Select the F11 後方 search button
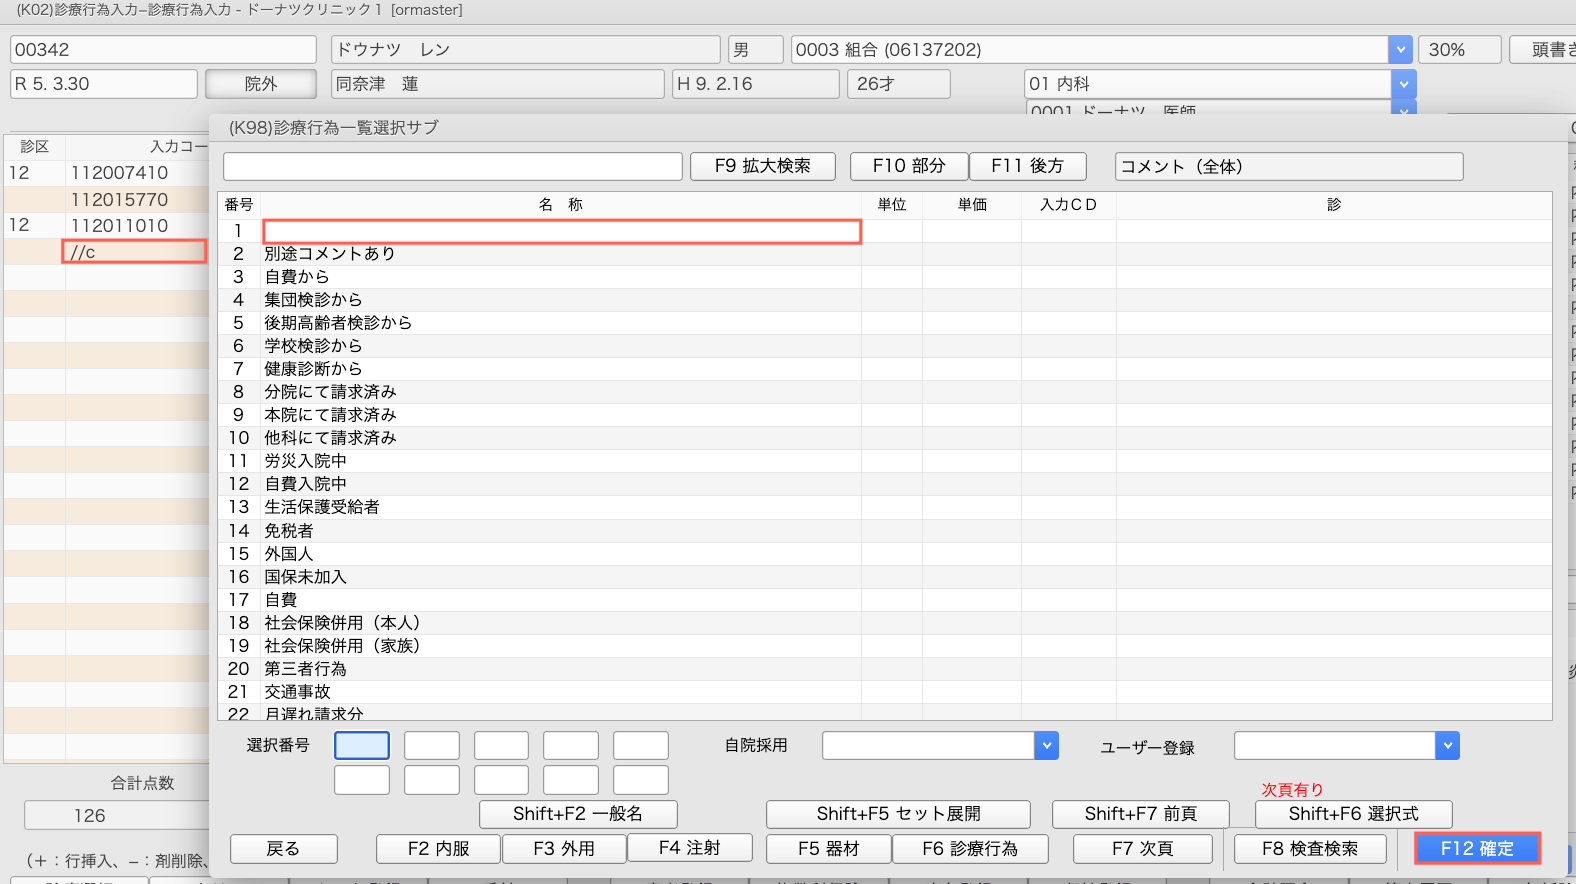Viewport: 1576px width, 884px height. [x=1027, y=166]
